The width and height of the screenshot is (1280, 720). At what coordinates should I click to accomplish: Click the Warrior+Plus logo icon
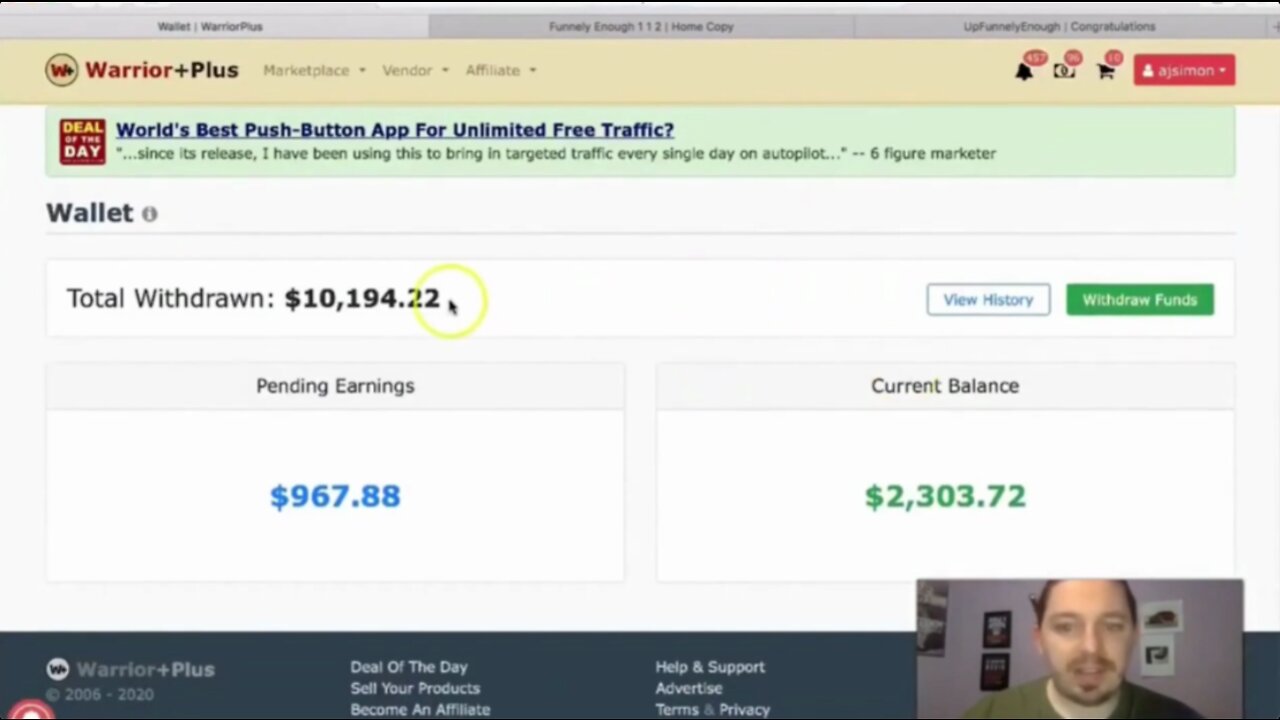62,70
